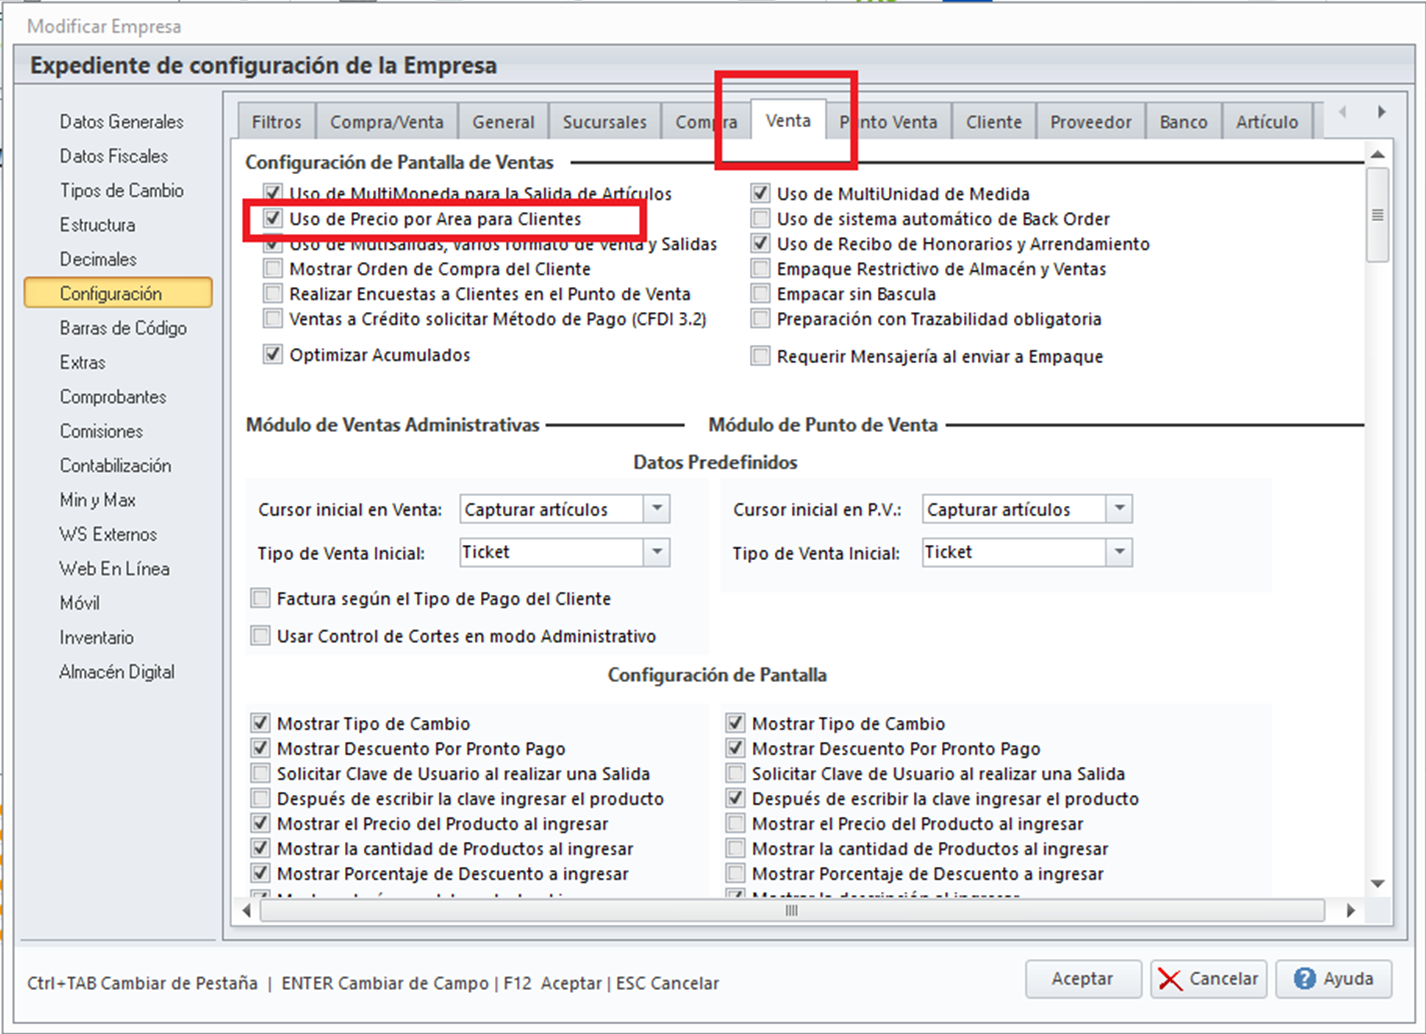Open Comprobantes section
This screenshot has height=1034, width=1426.
(x=113, y=397)
